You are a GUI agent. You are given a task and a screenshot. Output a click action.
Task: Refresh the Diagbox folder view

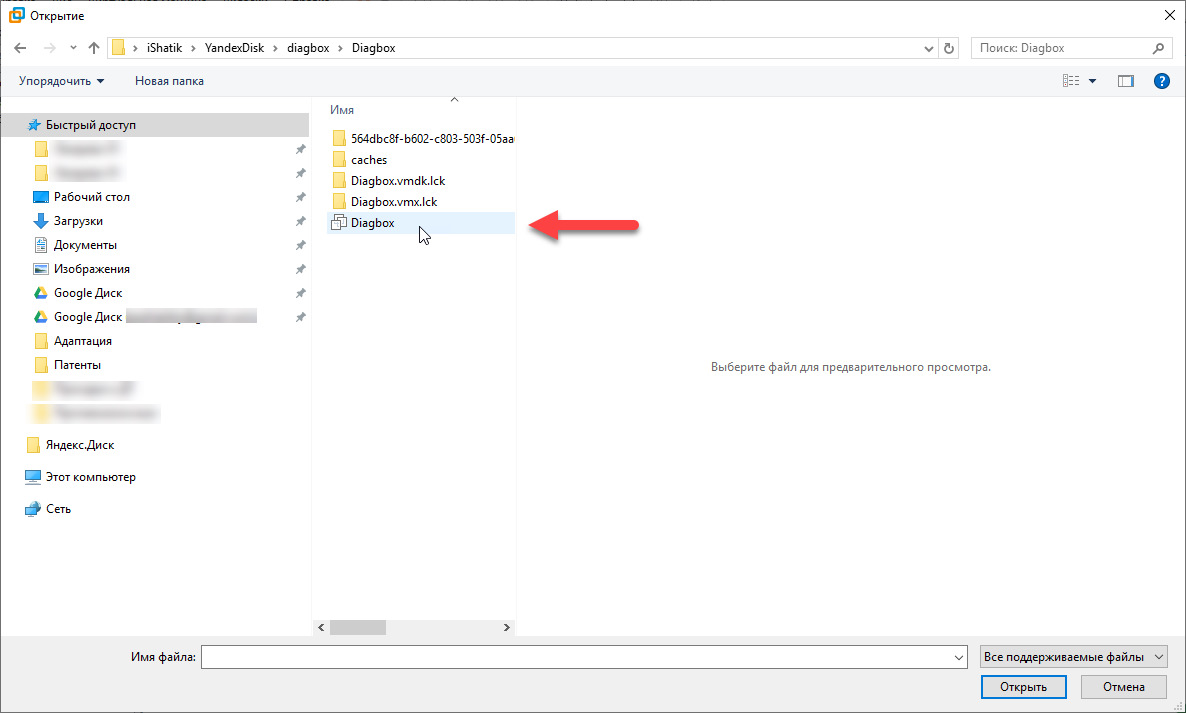pyautogui.click(x=949, y=48)
